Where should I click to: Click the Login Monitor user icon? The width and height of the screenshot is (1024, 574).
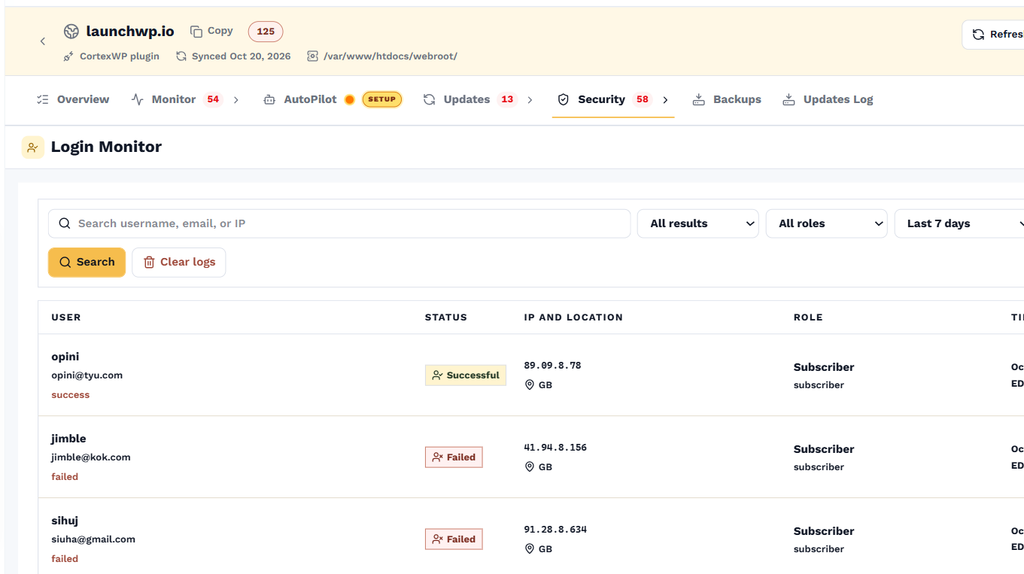coord(33,148)
